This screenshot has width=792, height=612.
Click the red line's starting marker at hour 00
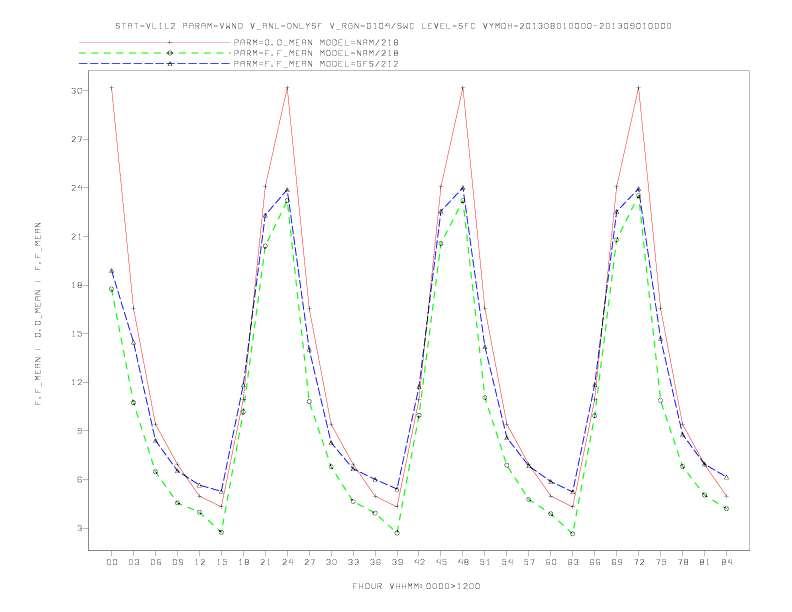click(112, 88)
